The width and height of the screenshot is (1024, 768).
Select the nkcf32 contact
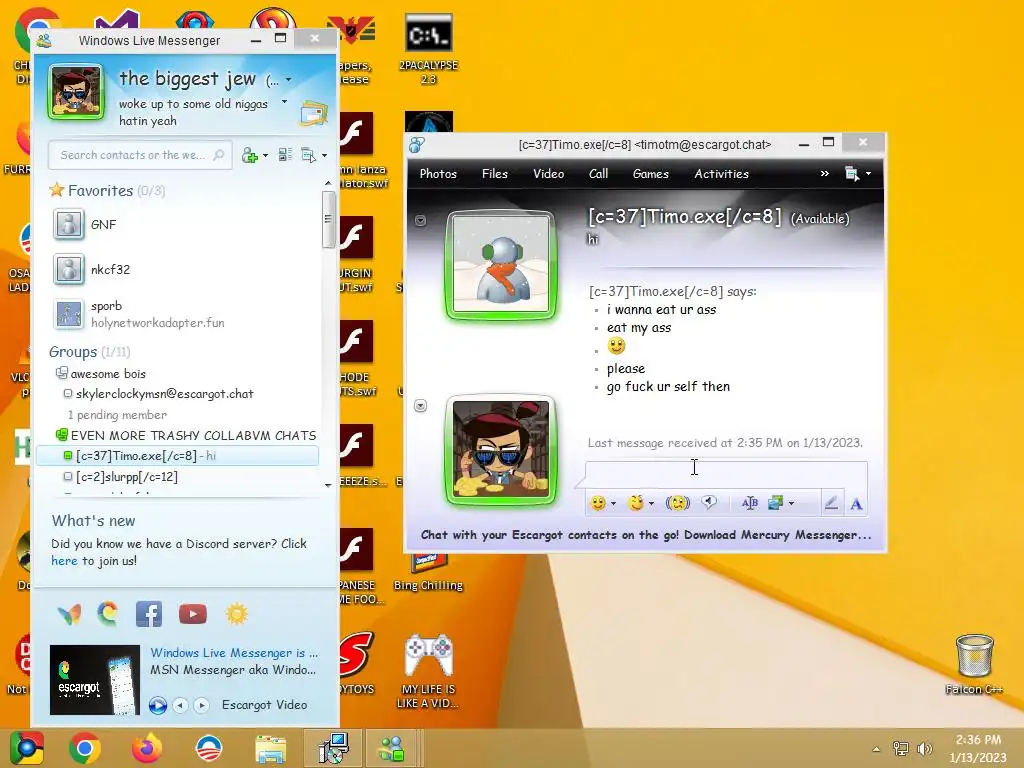point(110,269)
